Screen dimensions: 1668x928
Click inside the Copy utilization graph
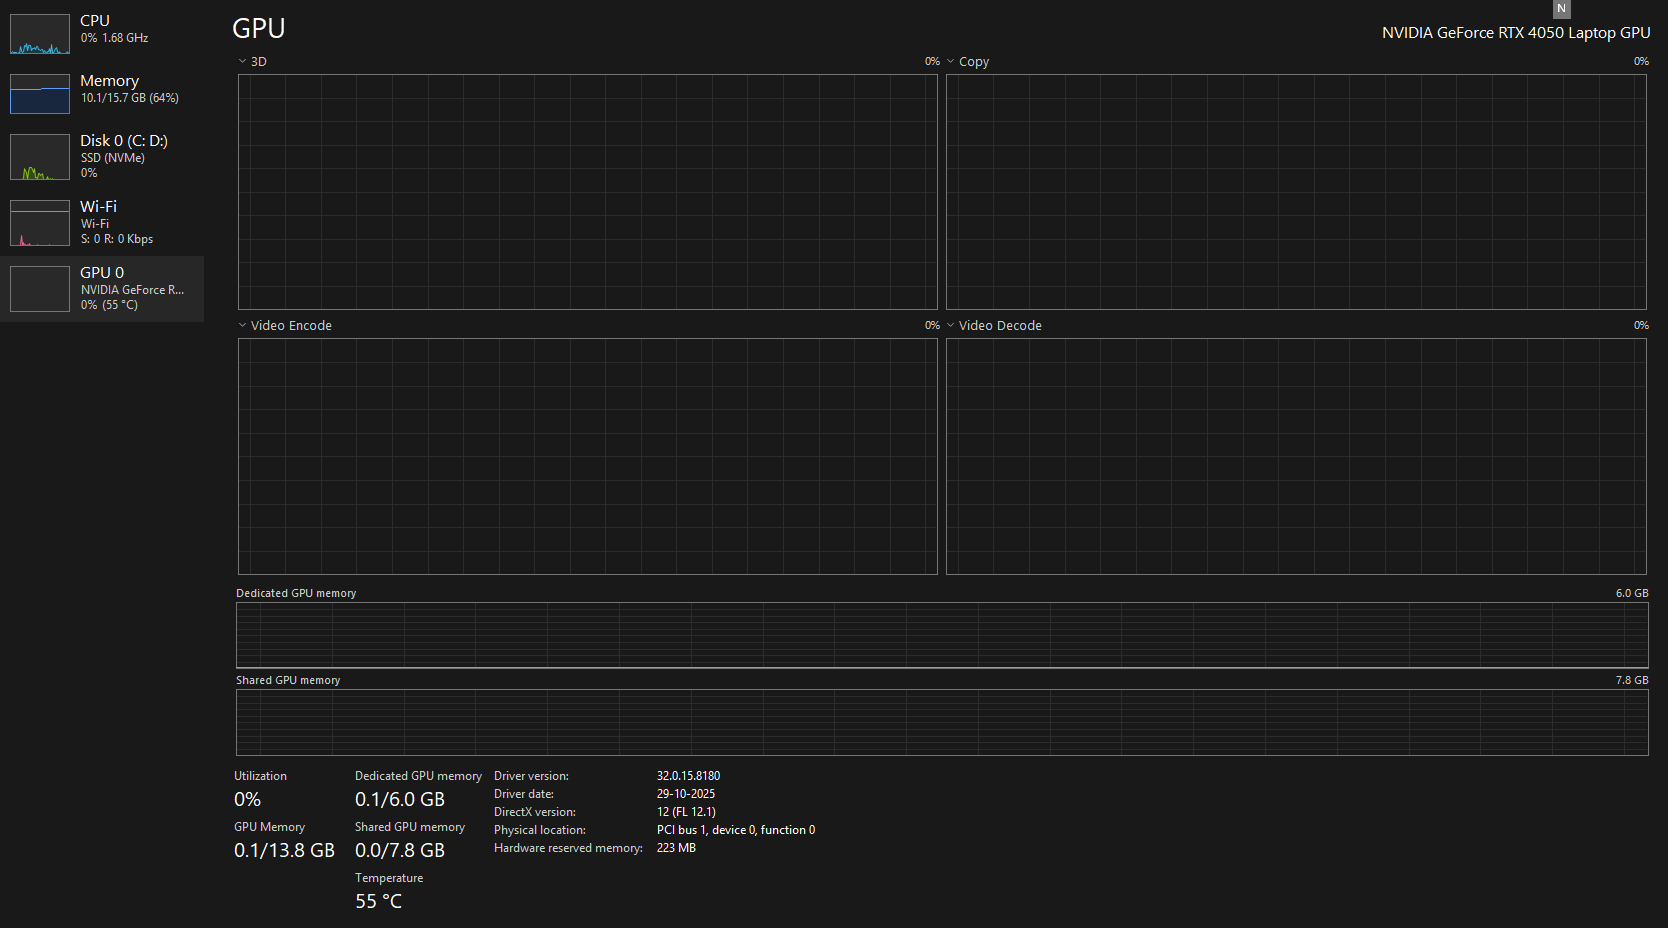click(1296, 192)
